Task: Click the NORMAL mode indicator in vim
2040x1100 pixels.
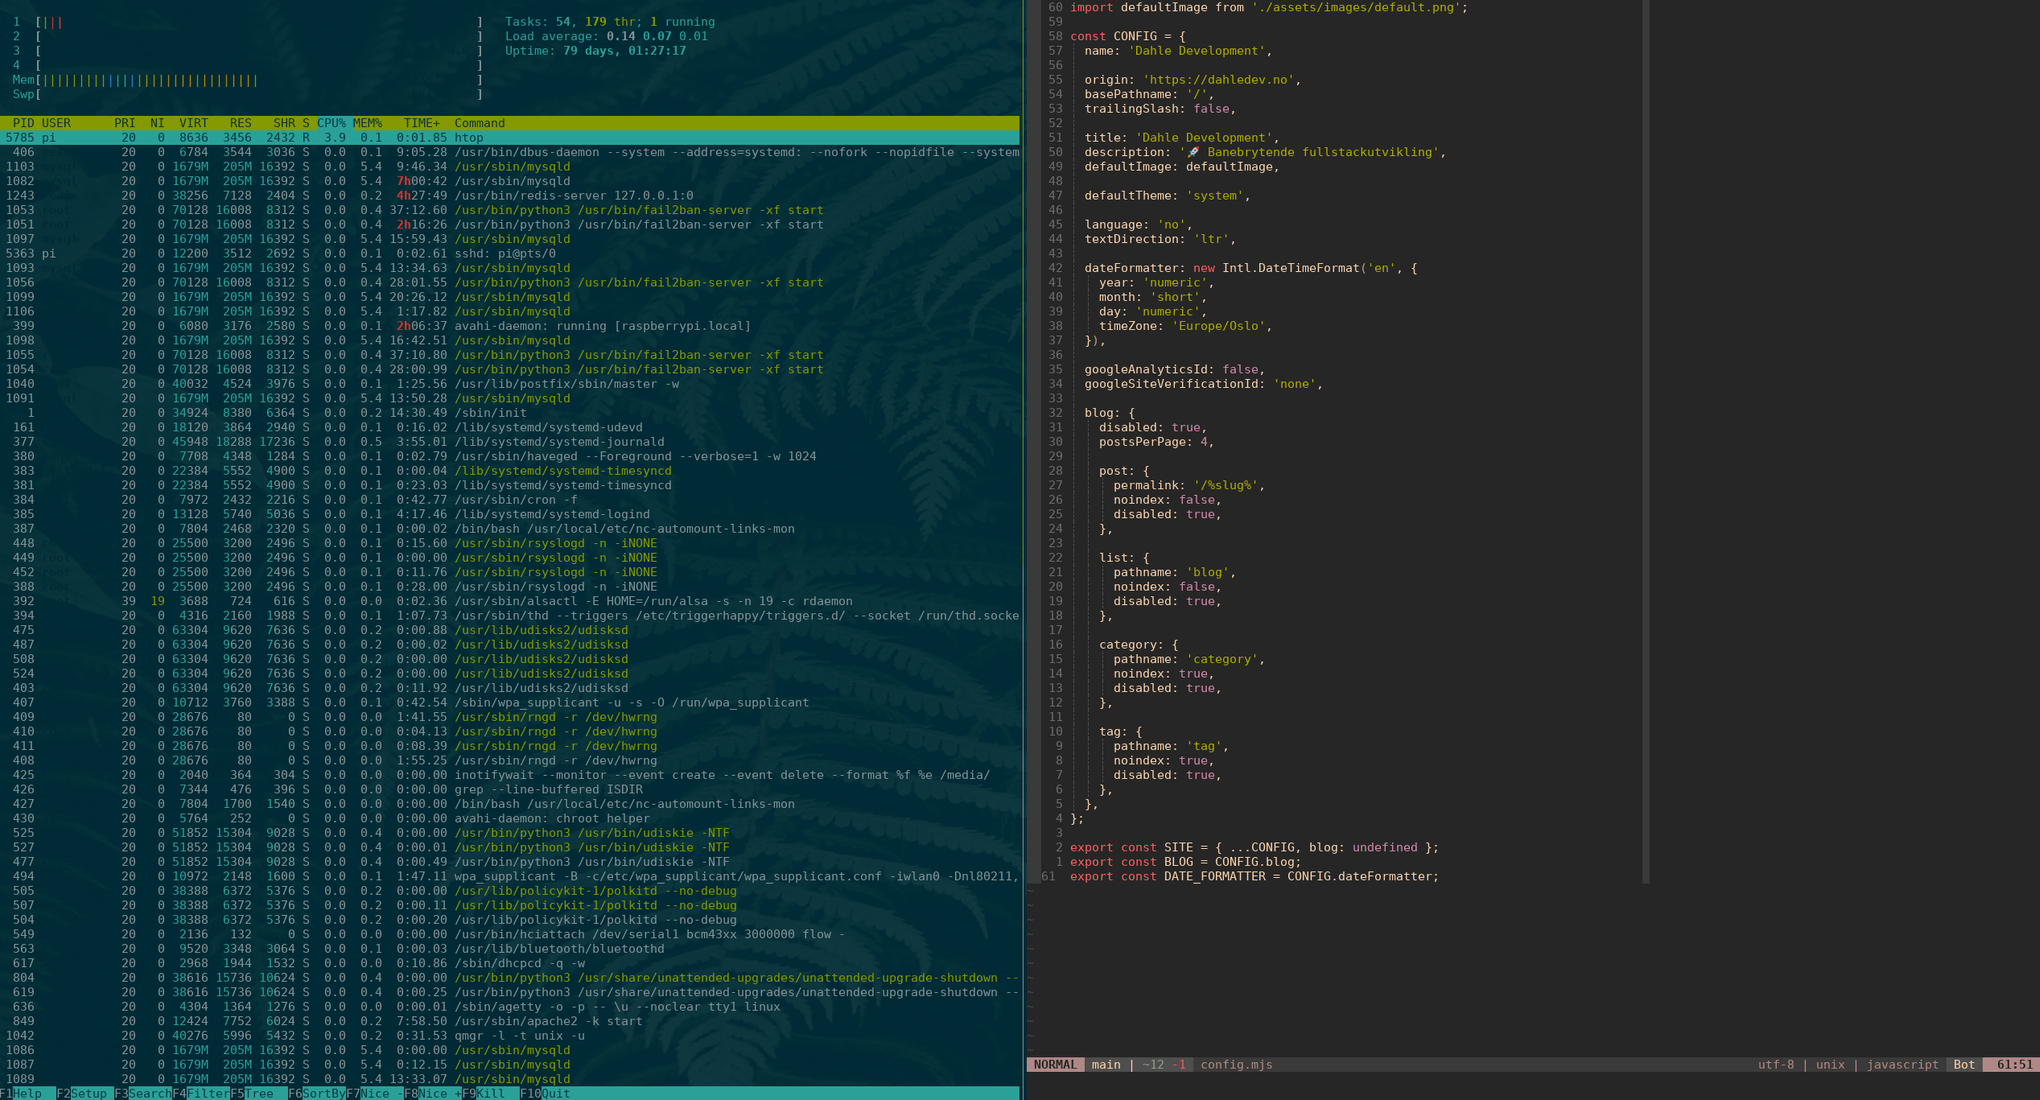Action: (x=1055, y=1065)
